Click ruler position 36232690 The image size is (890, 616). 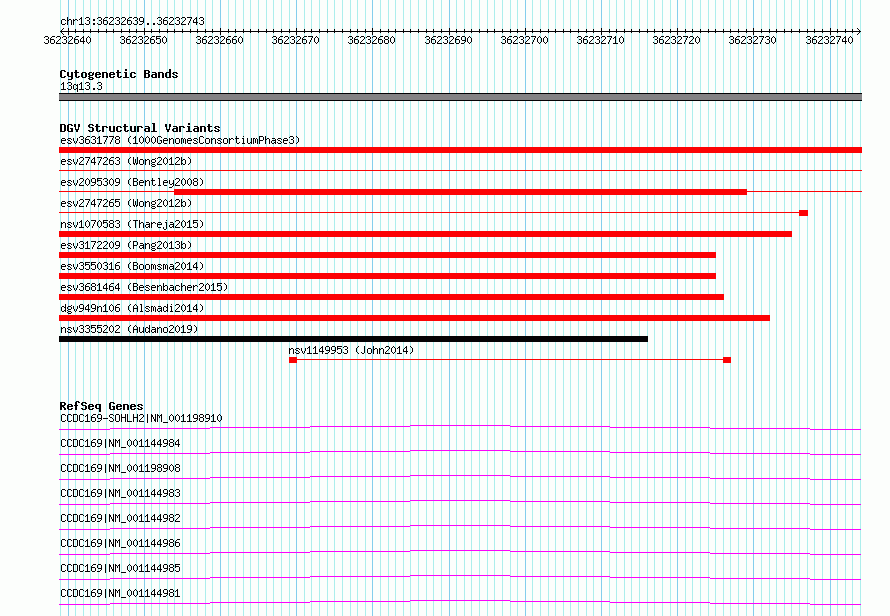[x=448, y=40]
